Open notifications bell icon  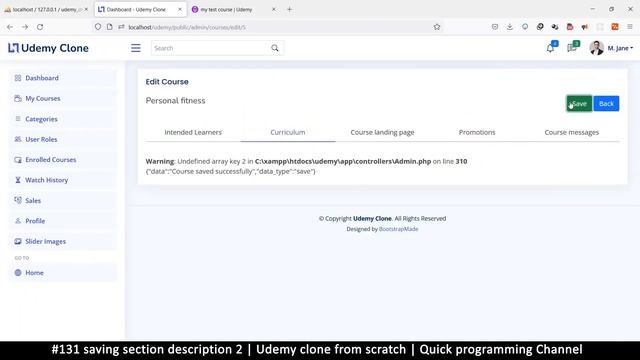[550, 48]
